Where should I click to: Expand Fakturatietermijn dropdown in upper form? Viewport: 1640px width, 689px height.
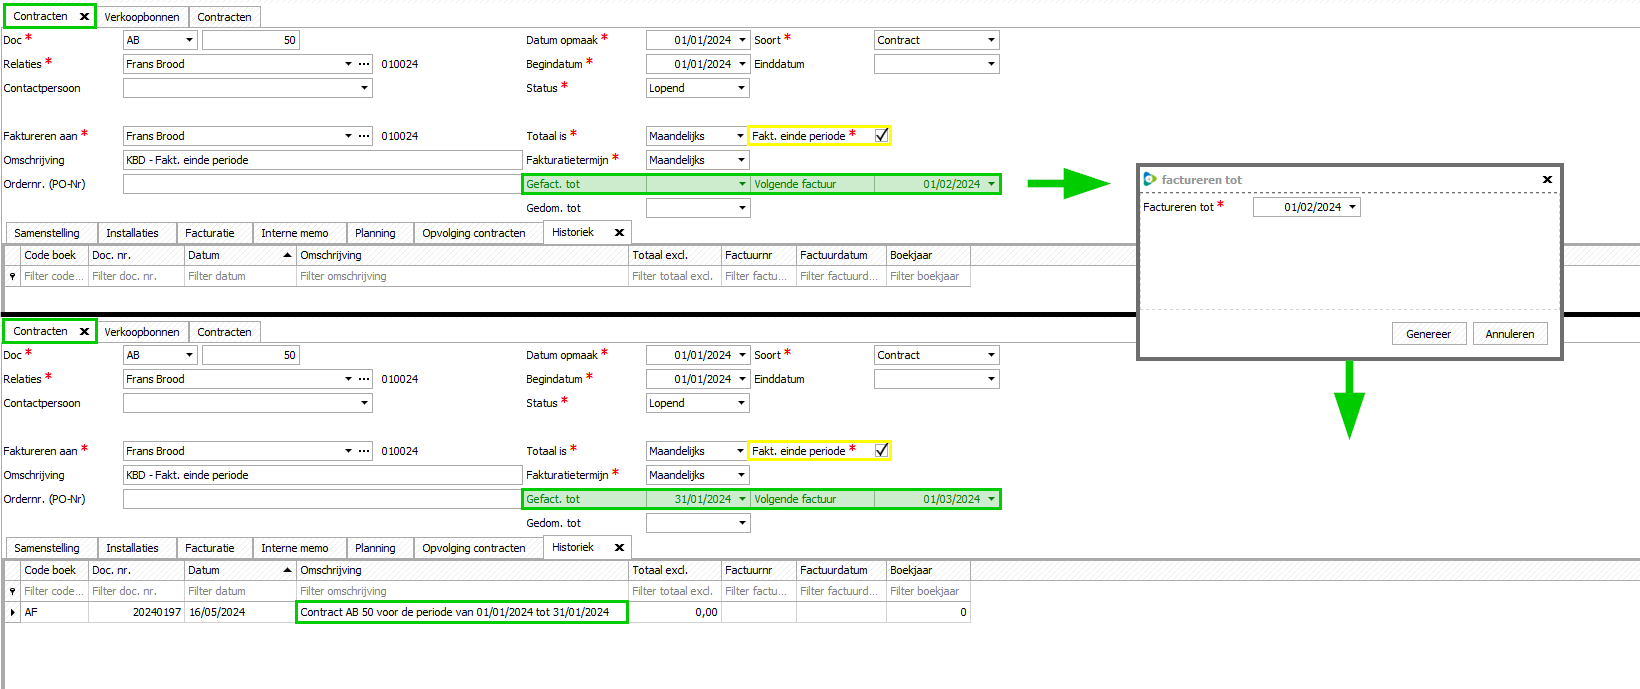tap(742, 160)
